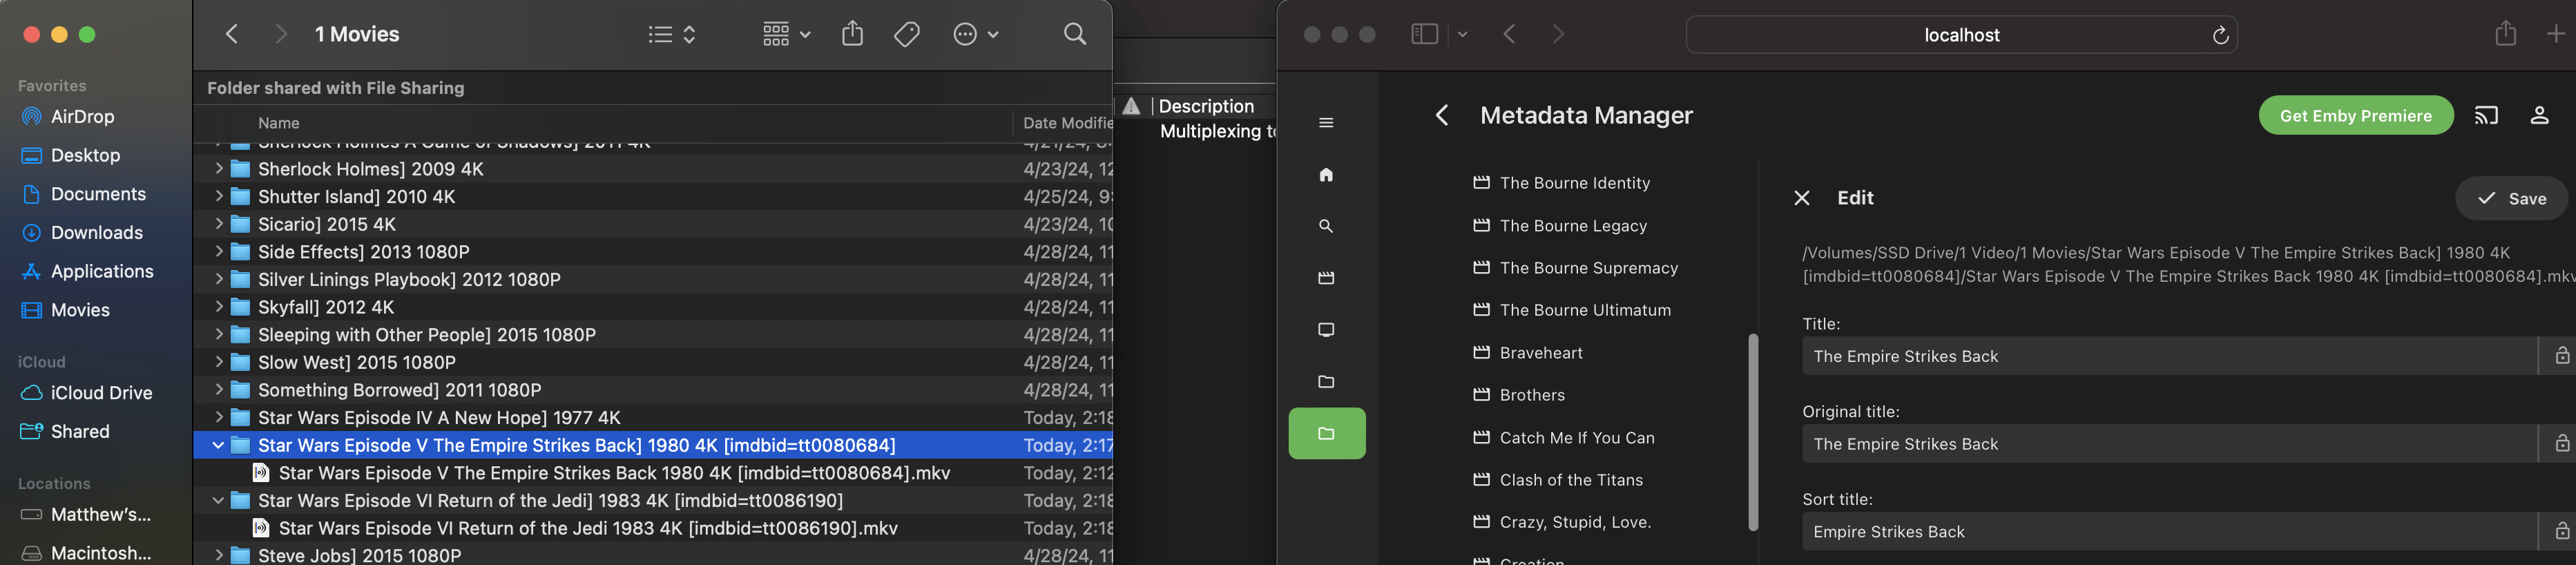Viewport: 2576px width, 565px height.
Task: Select Matthew's device under Locations
Action: click(x=100, y=515)
